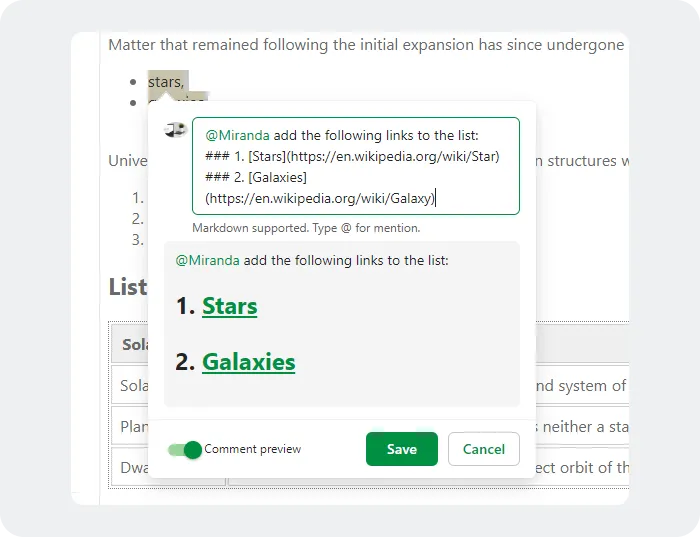Viewport: 700px width, 537px height.
Task: Click the commenter avatar icon
Action: 177,130
